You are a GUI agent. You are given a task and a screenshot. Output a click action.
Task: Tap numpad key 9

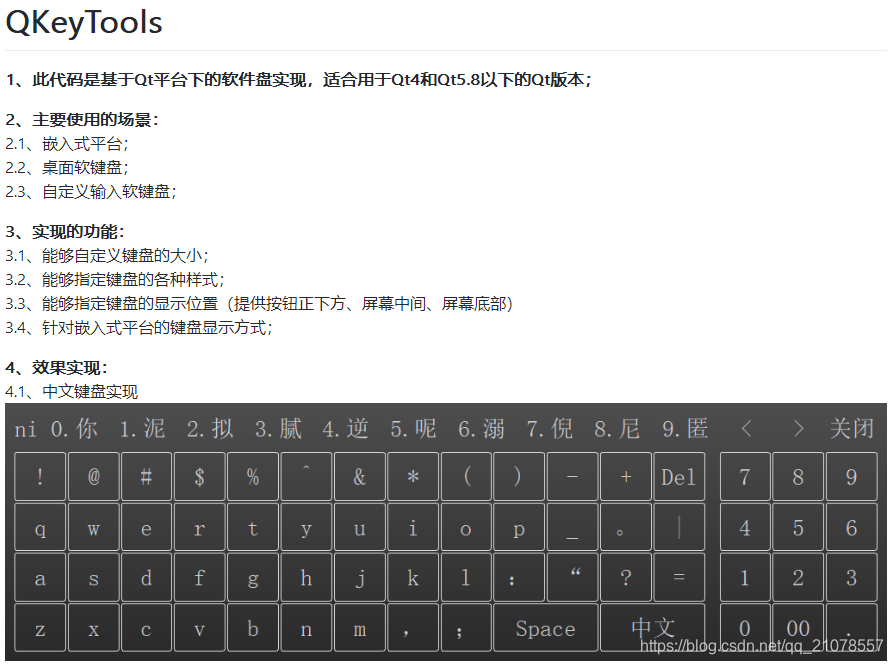coord(851,476)
